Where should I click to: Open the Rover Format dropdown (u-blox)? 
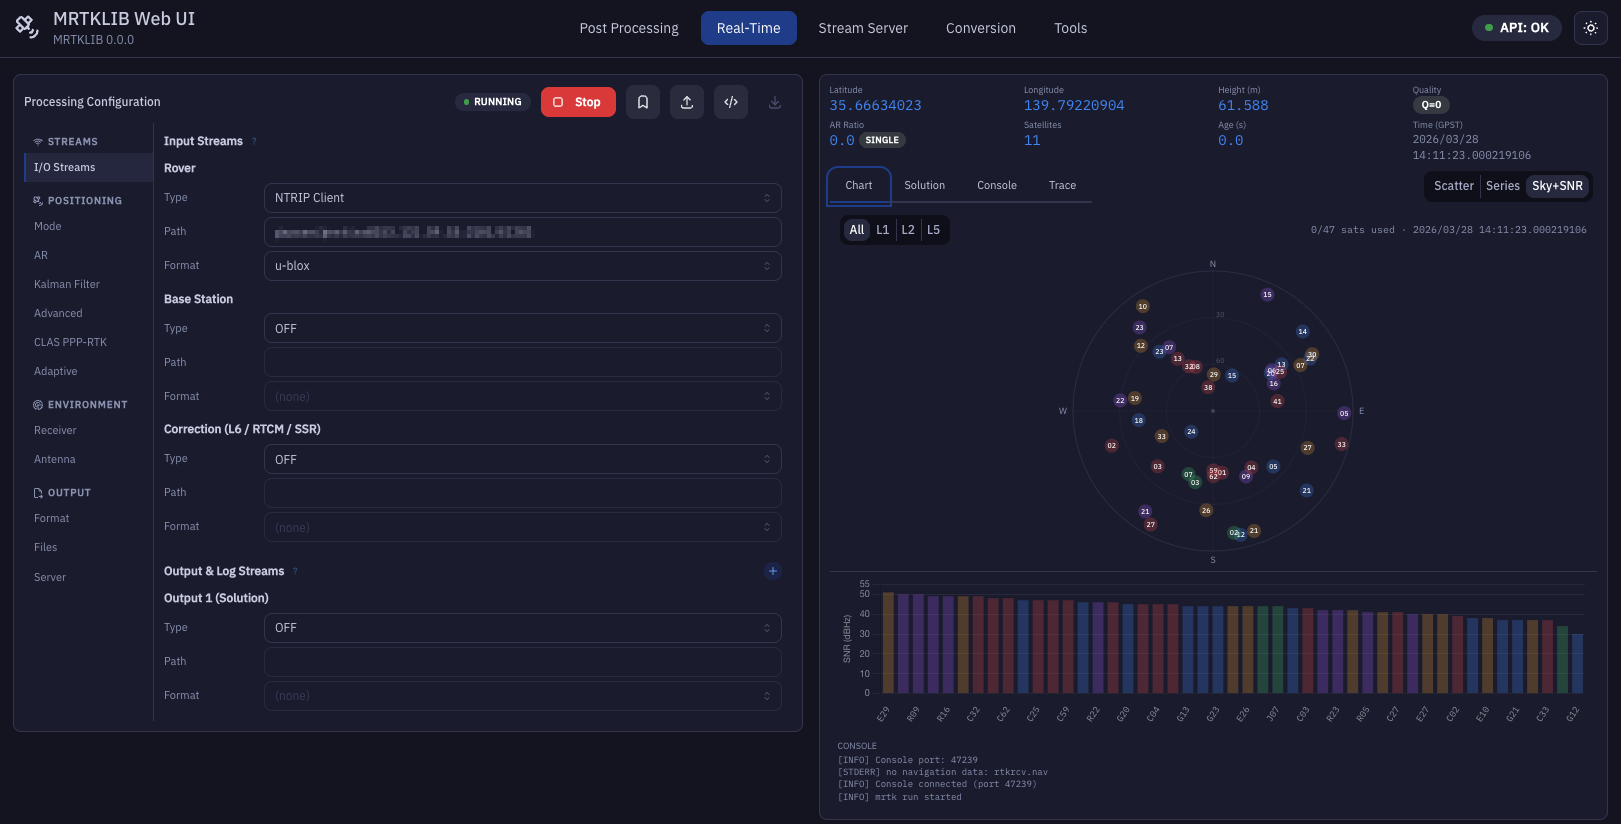[x=522, y=266]
